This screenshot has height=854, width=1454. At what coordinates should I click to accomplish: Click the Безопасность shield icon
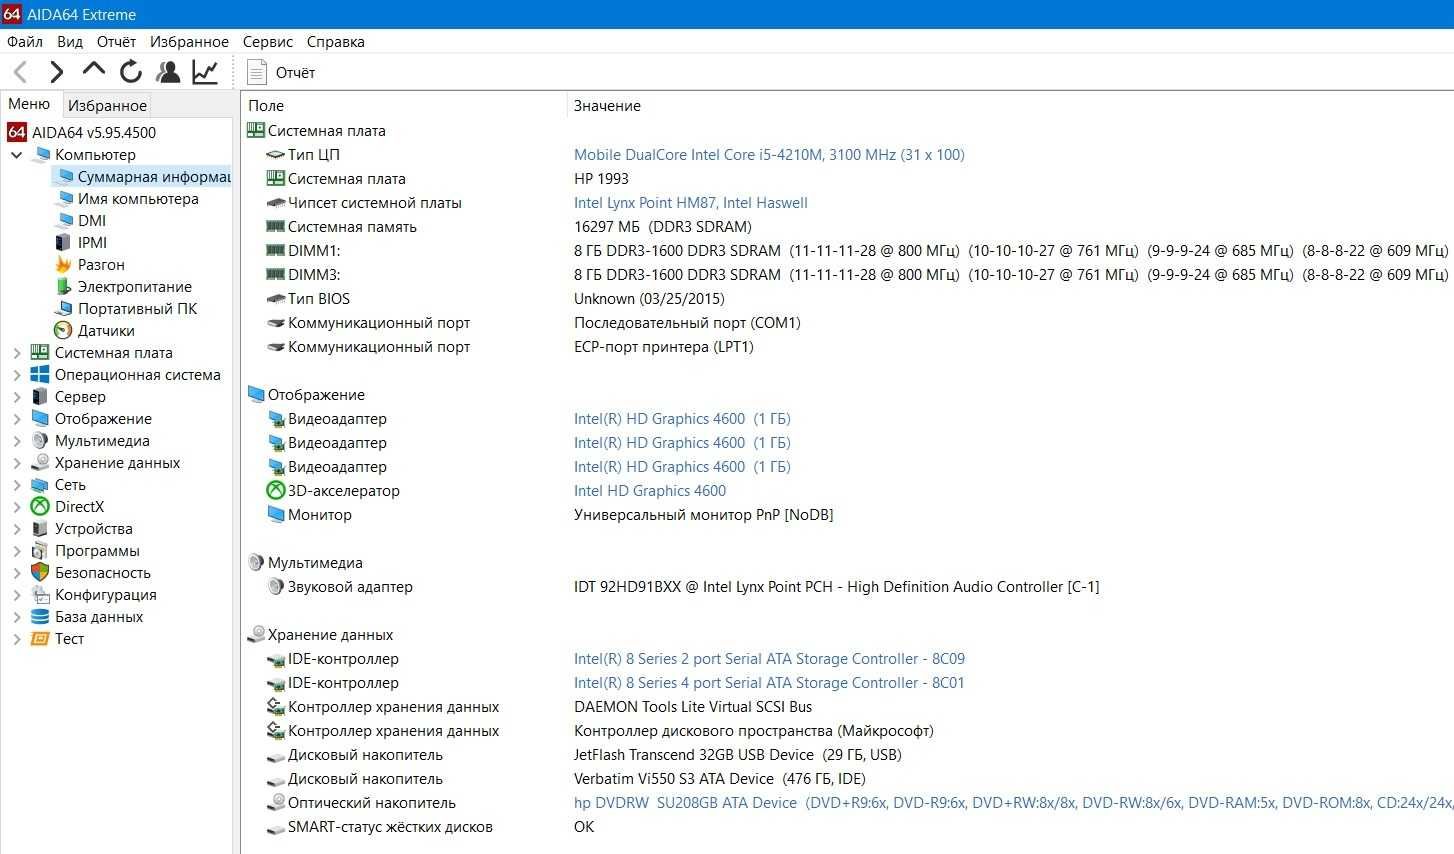tap(40, 573)
